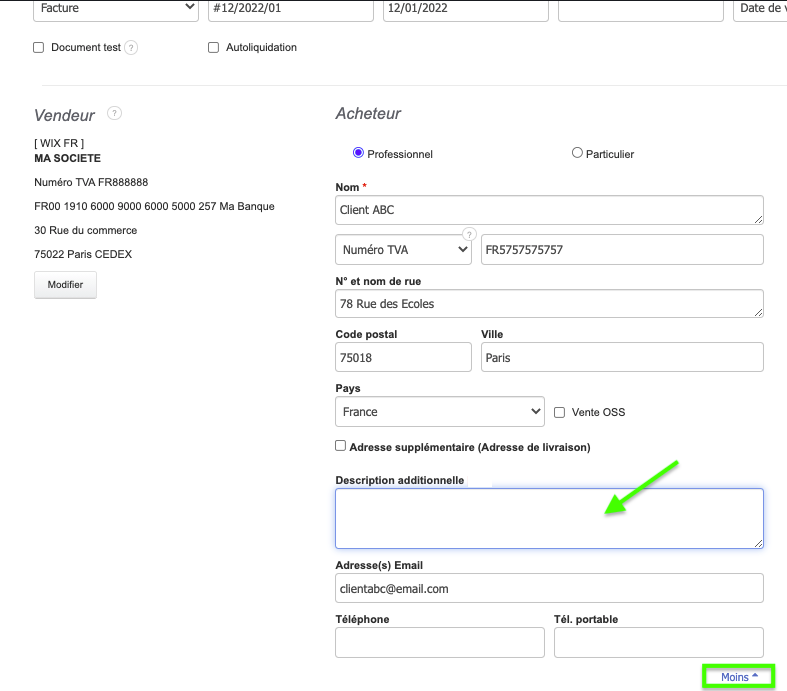
Task: Select the Téléphone input field
Action: pos(439,642)
